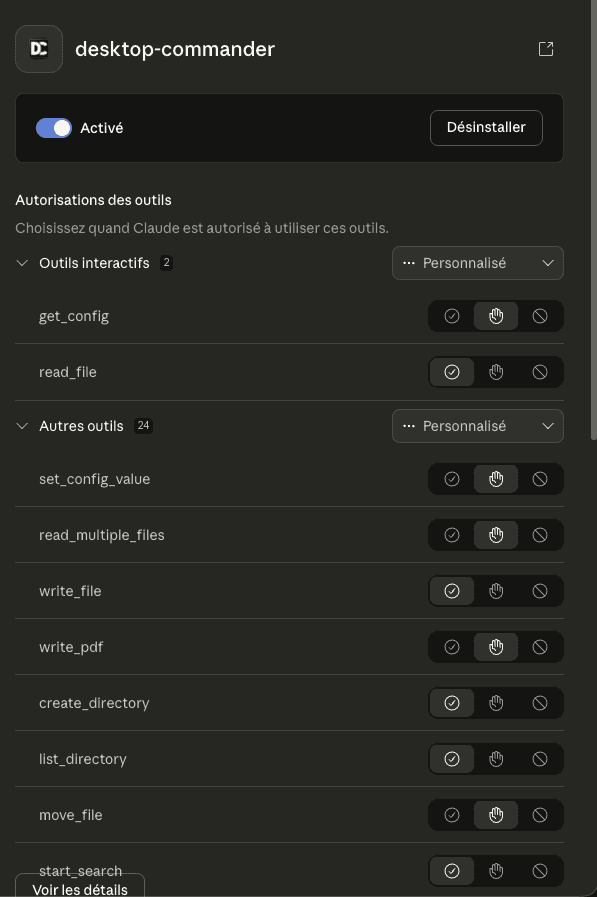The height and width of the screenshot is (897, 597).
Task: Set read_multiple_files to ask permission
Action: [496, 535]
